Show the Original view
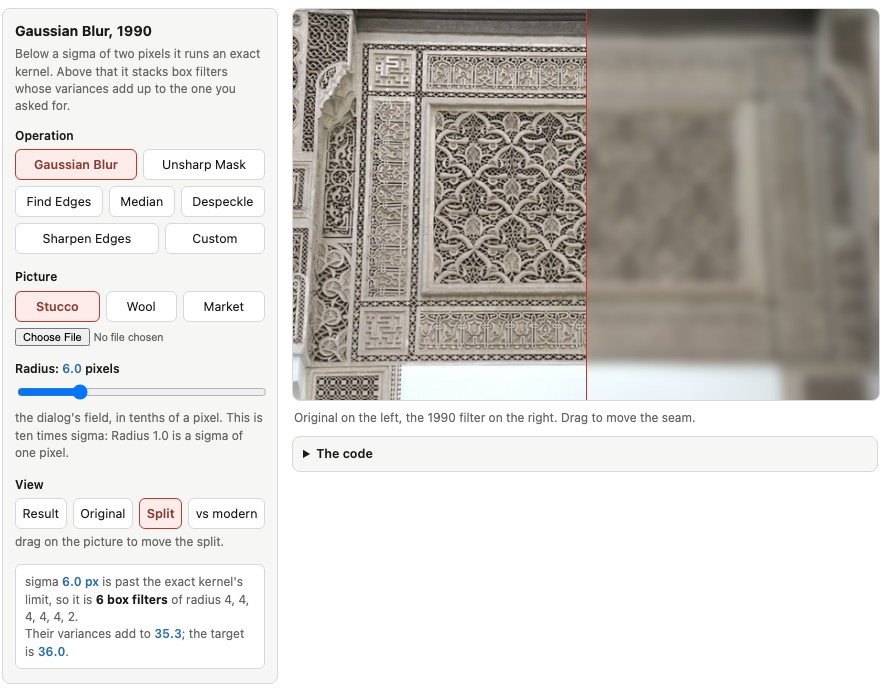Viewport: 886px width, 696px height. (x=103, y=514)
